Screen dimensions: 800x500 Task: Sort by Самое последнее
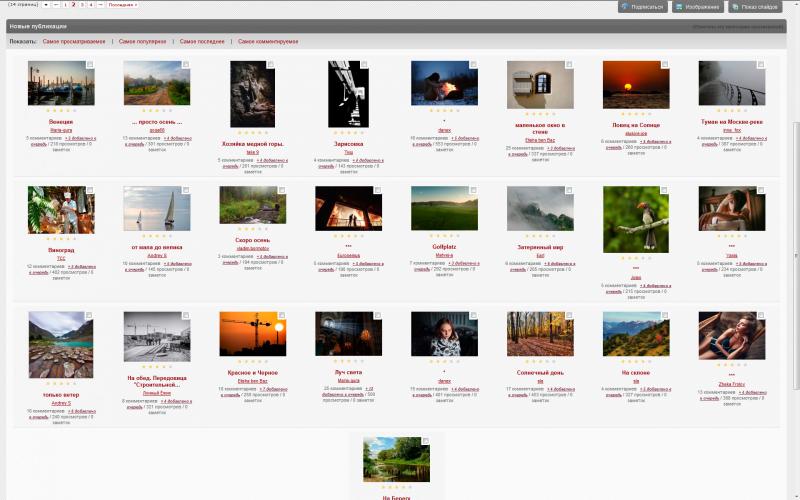coord(202,41)
